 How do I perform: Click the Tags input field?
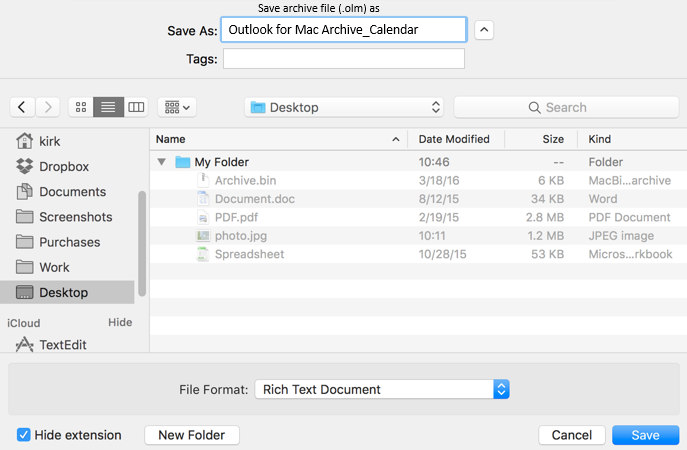point(343,59)
